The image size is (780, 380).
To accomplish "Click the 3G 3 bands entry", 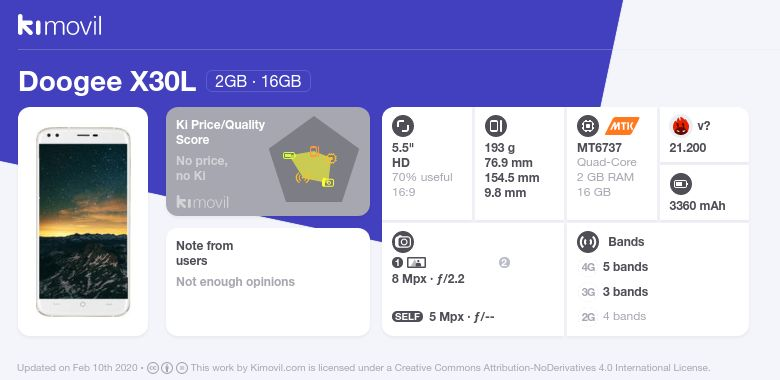I will [x=614, y=292].
